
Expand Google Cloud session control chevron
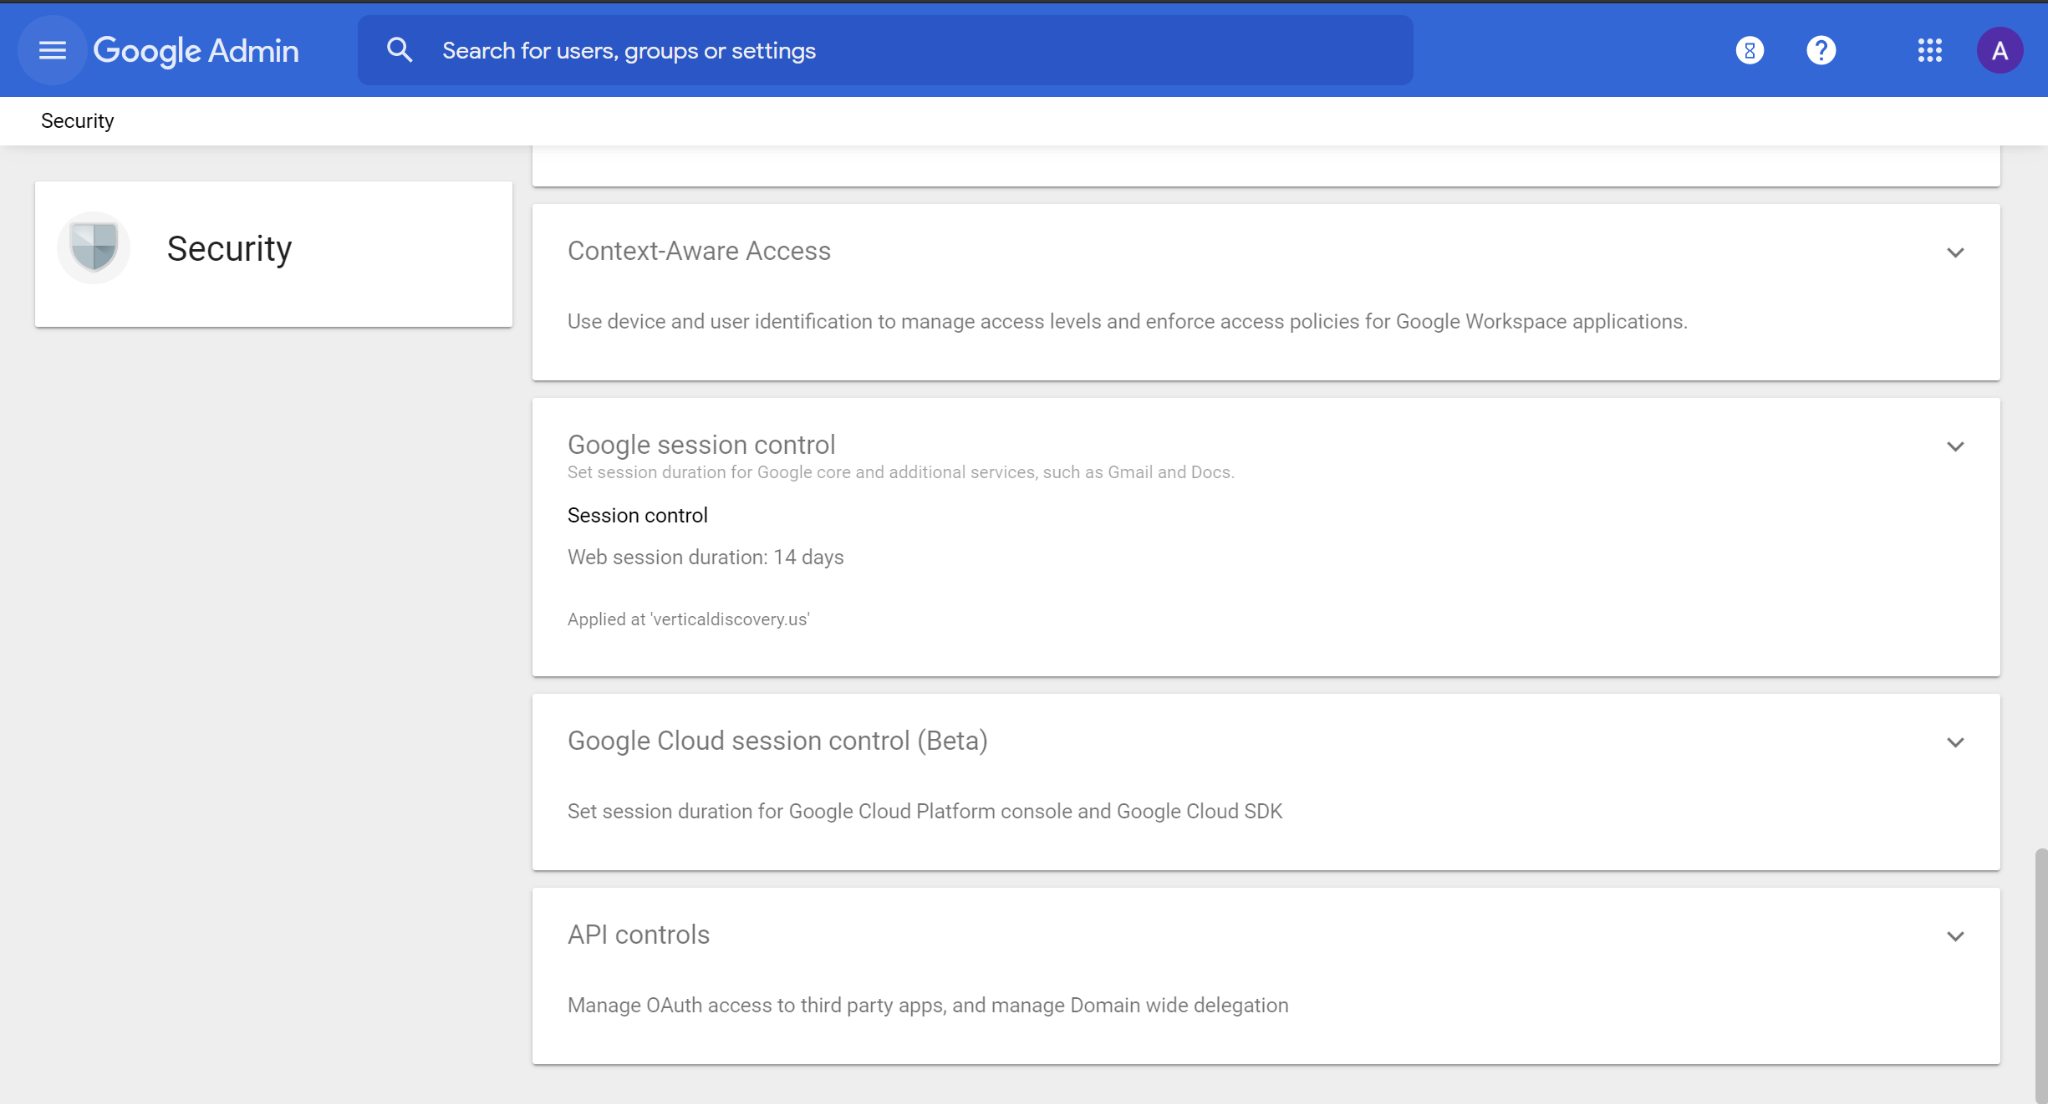pos(1955,742)
